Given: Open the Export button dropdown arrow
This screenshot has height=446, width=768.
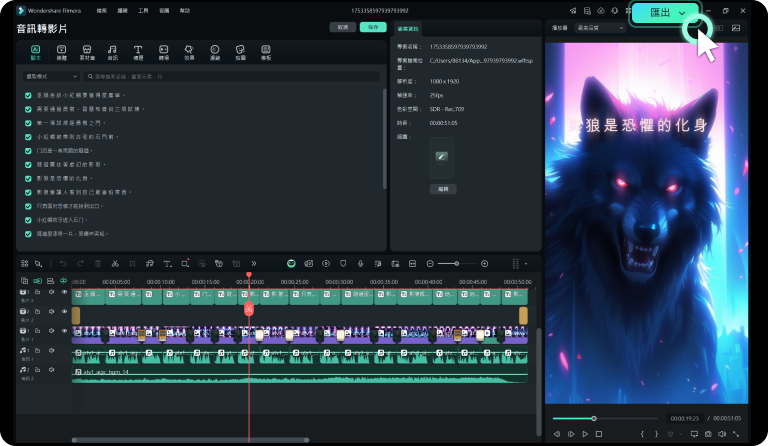Looking at the screenshot, I should click(682, 13).
